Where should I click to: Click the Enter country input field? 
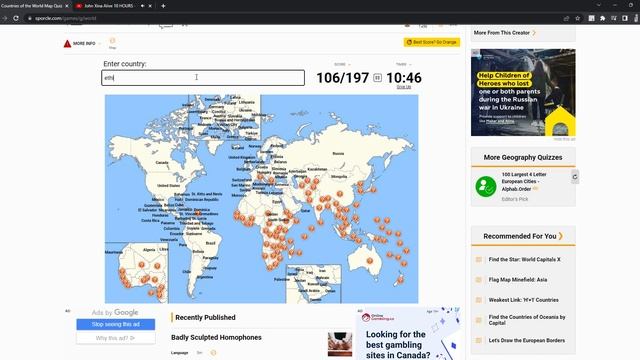tap(203, 78)
